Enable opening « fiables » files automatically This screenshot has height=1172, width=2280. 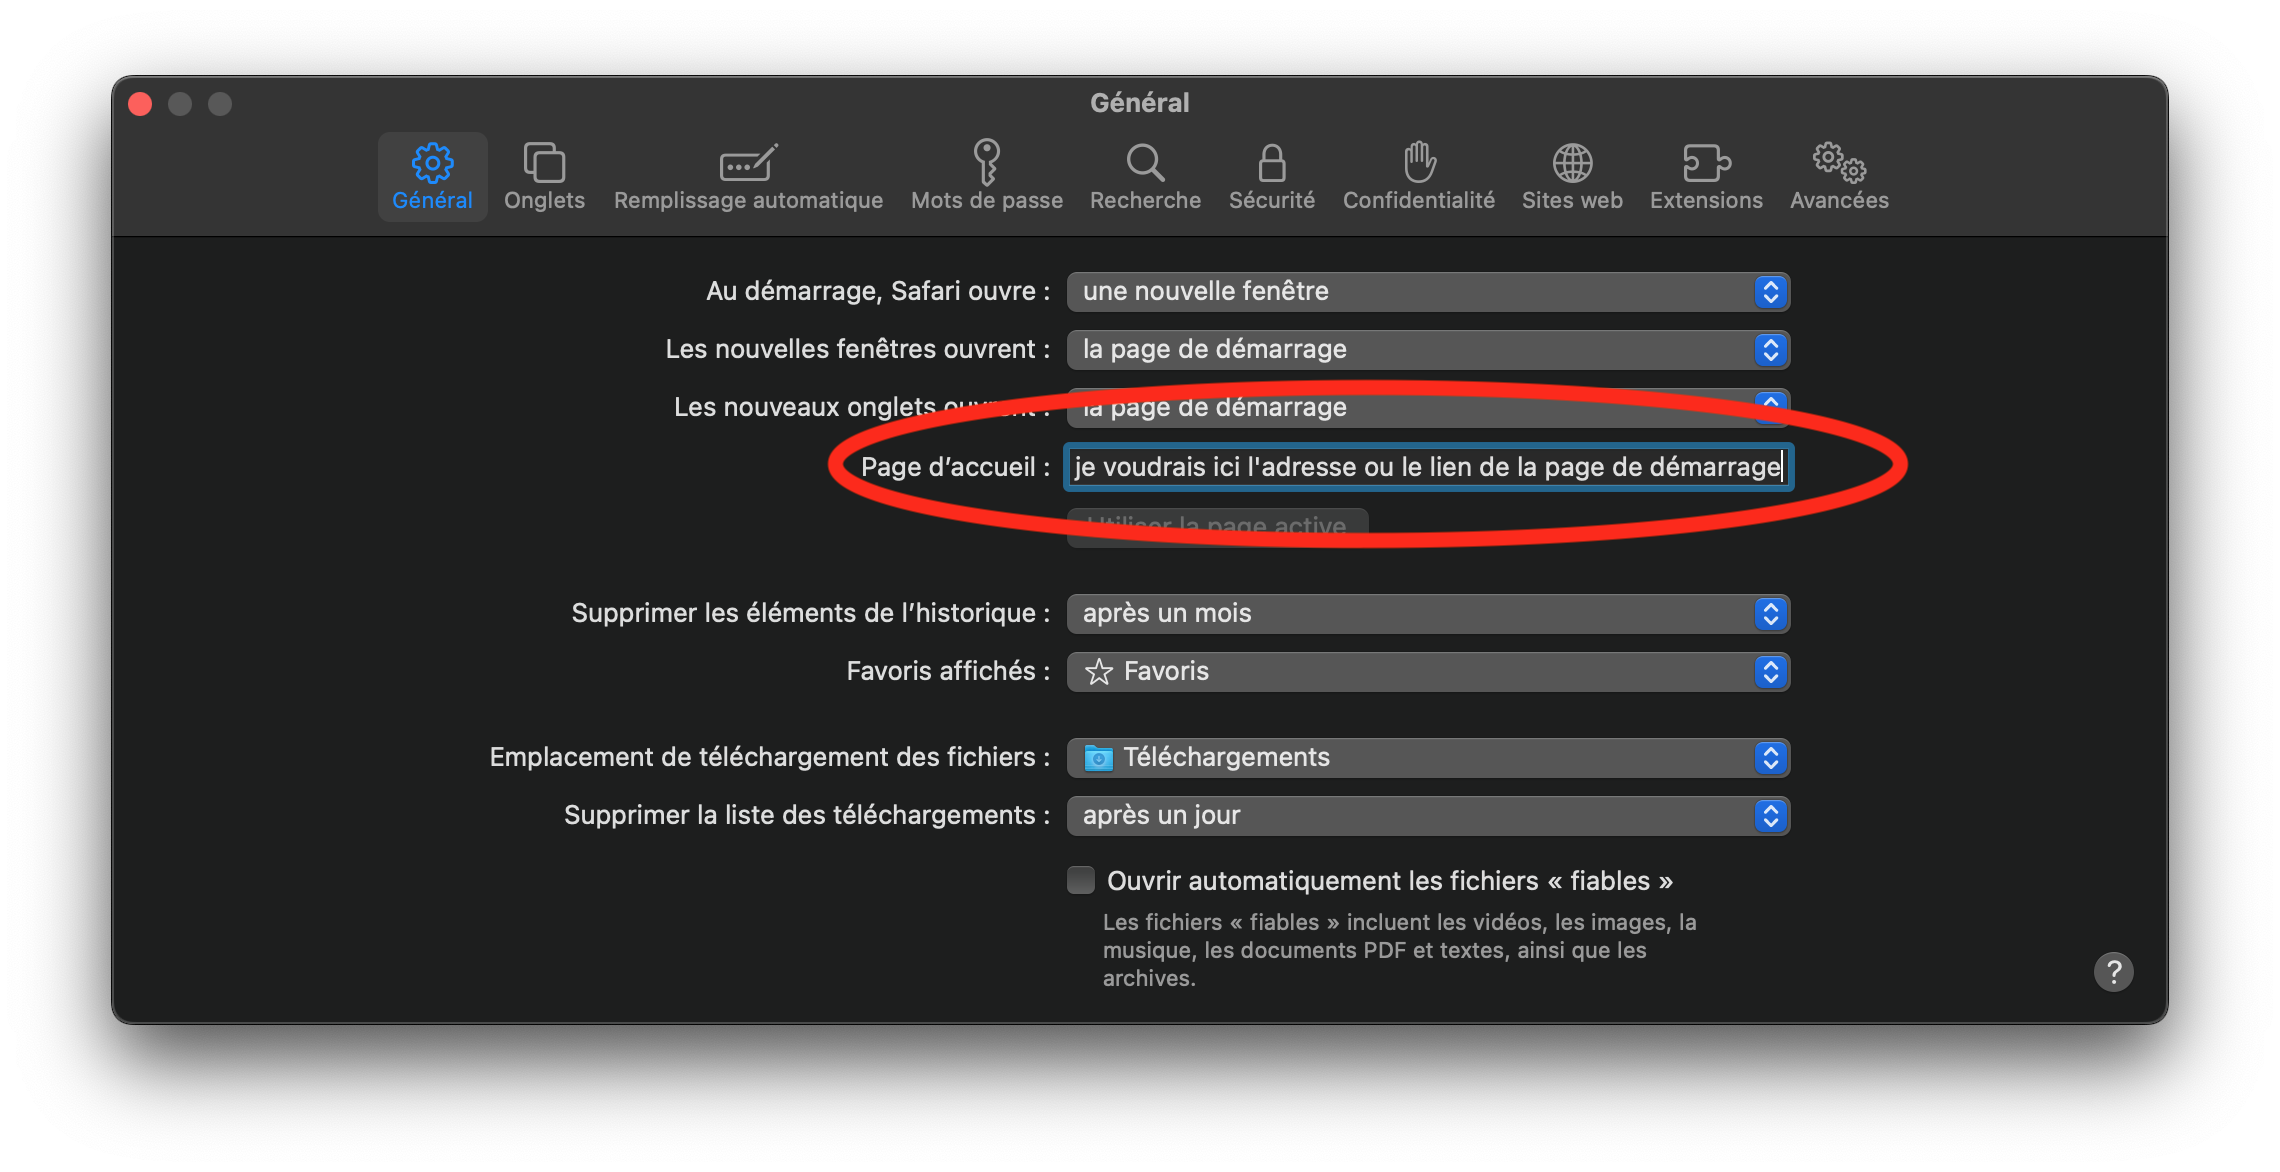[x=1081, y=880]
